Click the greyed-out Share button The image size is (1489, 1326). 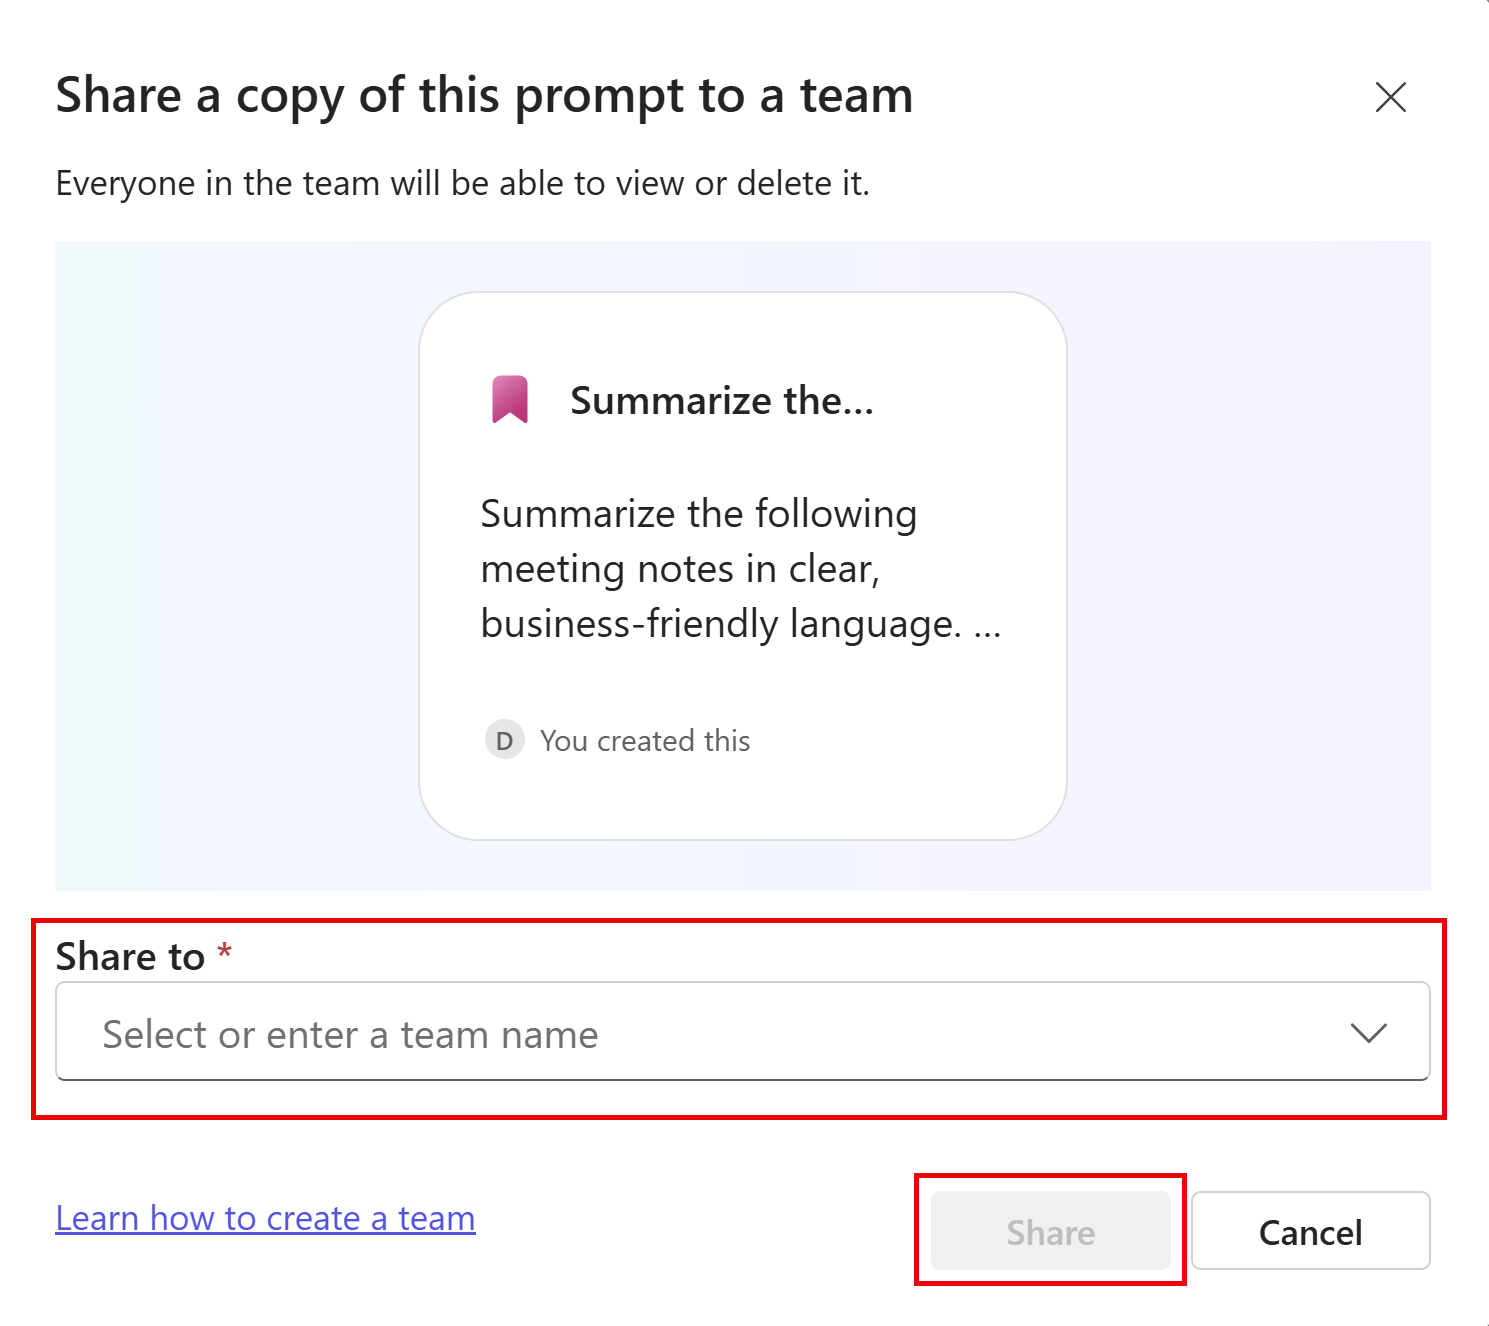pyautogui.click(x=1050, y=1231)
